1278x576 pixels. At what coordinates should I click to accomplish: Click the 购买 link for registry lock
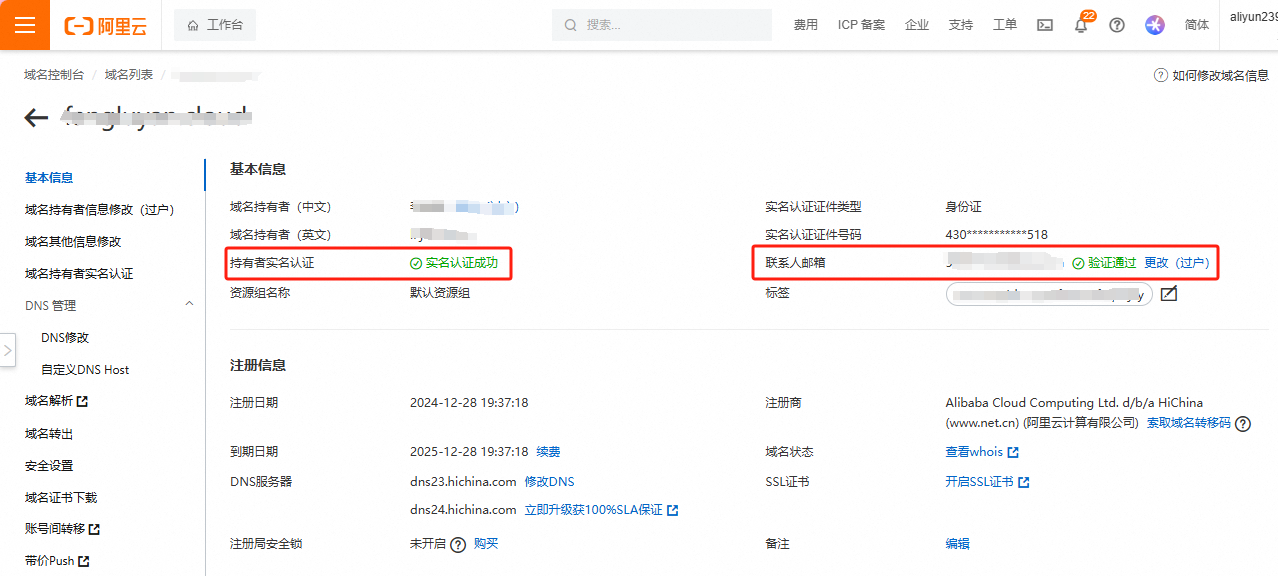pos(486,544)
